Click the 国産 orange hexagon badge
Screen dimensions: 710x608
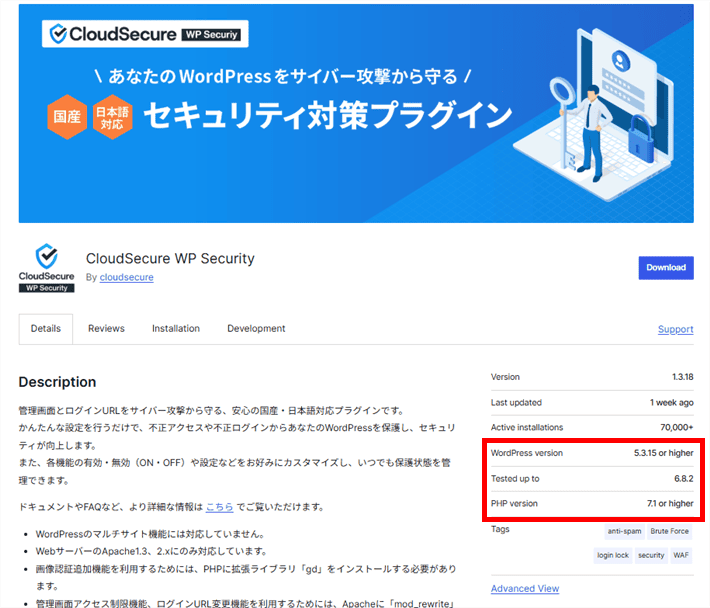[67, 117]
